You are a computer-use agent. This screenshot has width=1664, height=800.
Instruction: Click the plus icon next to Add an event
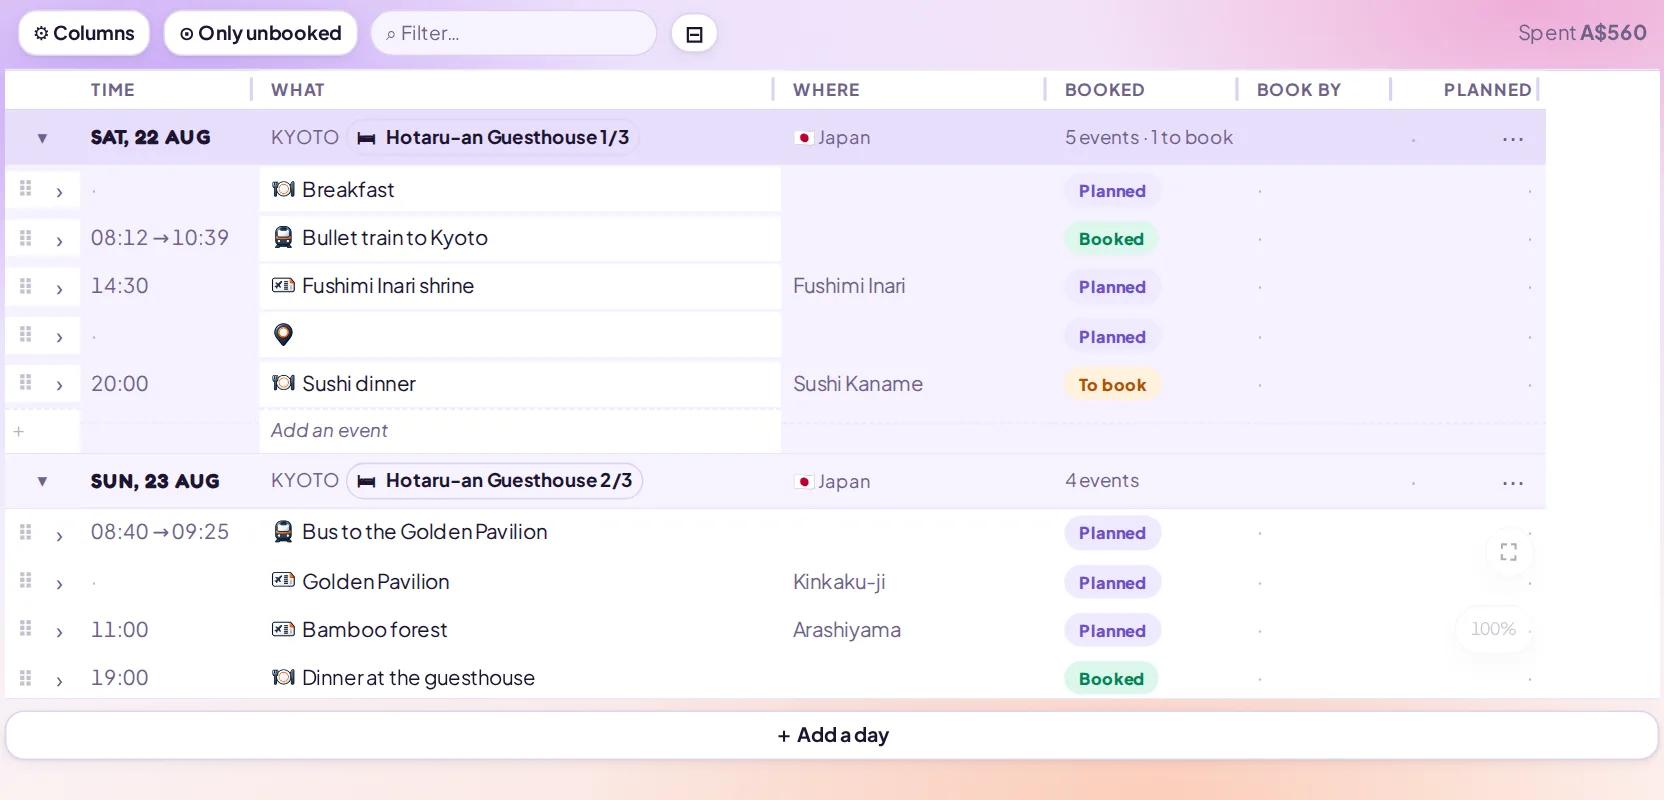coord(19,431)
